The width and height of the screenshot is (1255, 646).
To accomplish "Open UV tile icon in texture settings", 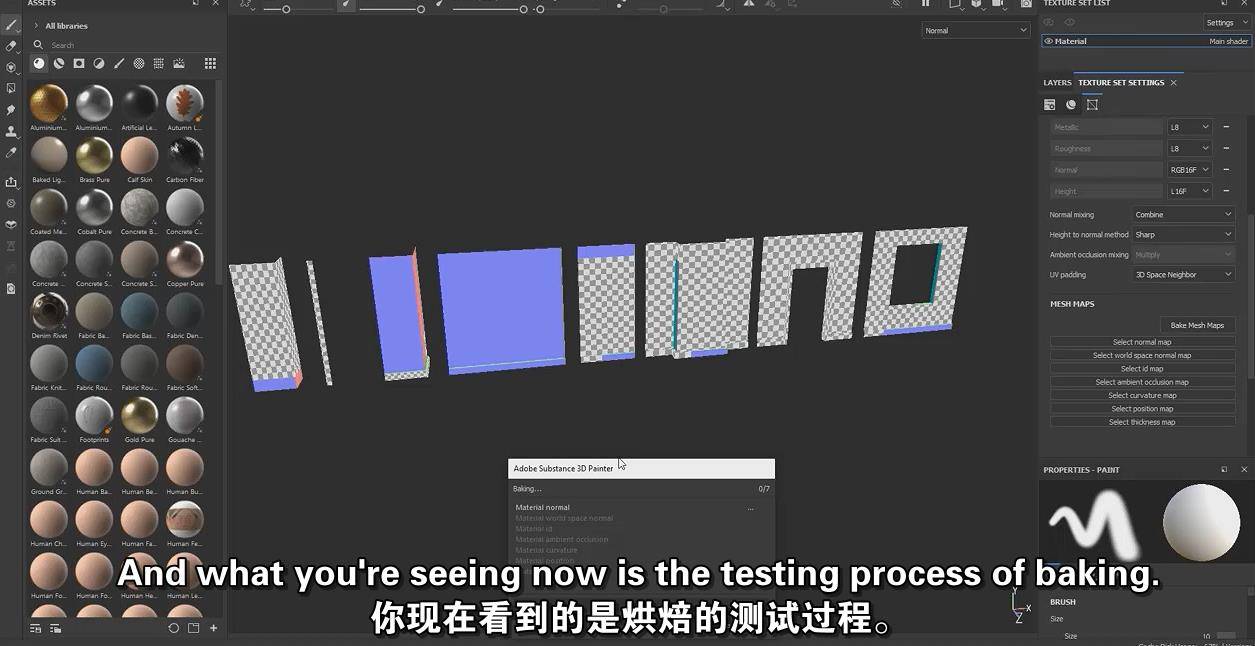I will 1092,104.
